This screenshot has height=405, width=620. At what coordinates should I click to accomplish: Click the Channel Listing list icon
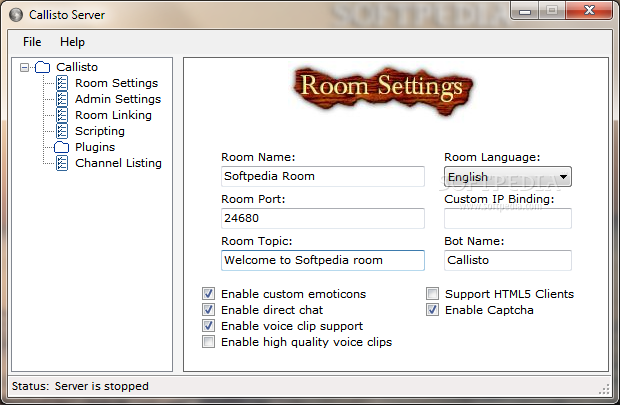[x=62, y=163]
